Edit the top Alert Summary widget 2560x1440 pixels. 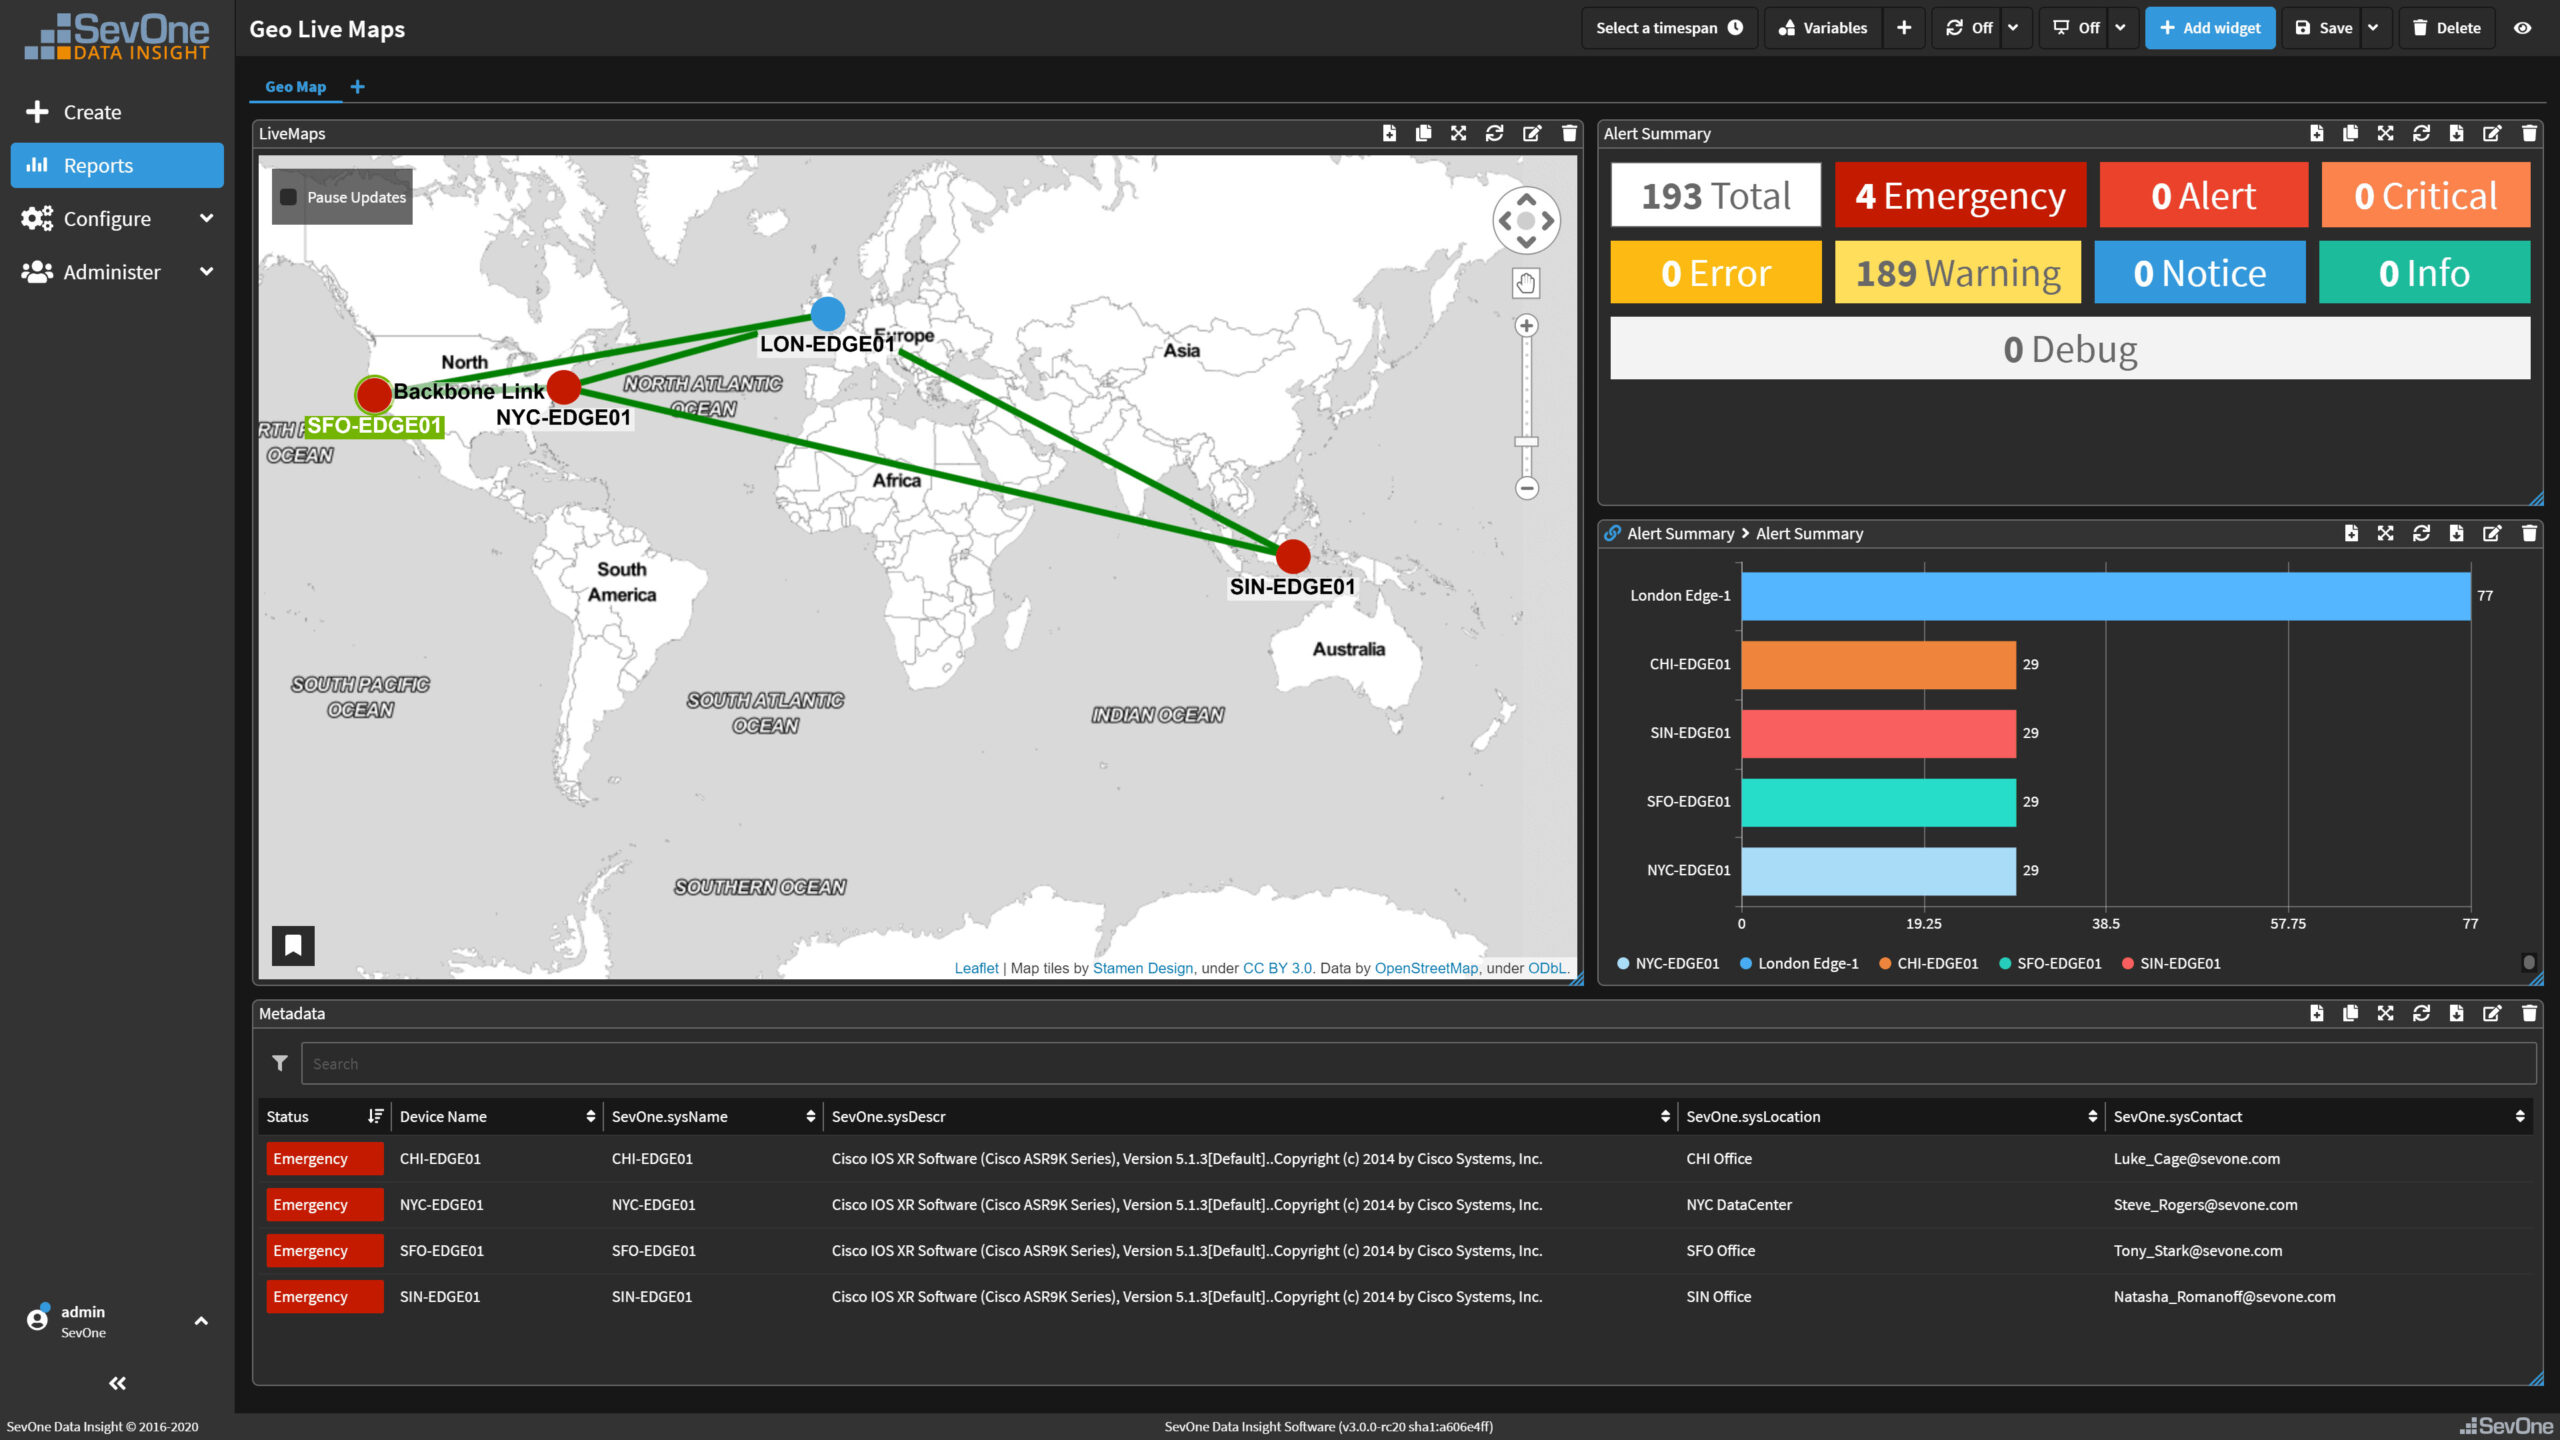(2491, 133)
